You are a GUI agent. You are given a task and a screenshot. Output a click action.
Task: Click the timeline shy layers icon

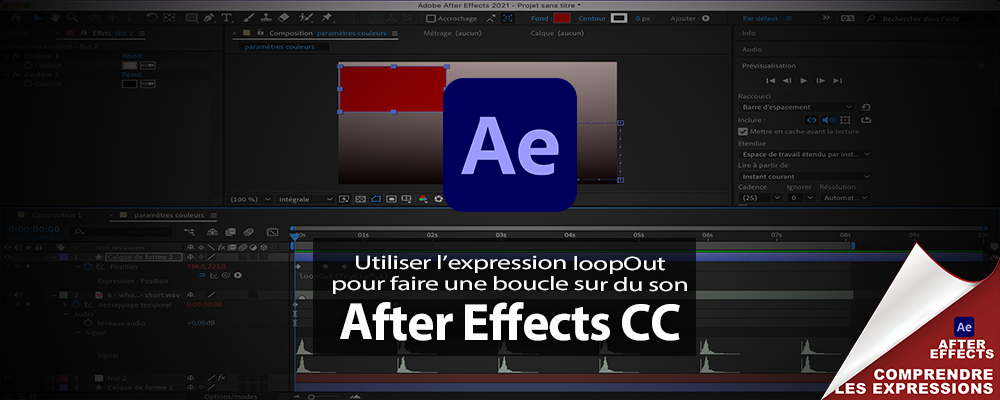coord(213,231)
